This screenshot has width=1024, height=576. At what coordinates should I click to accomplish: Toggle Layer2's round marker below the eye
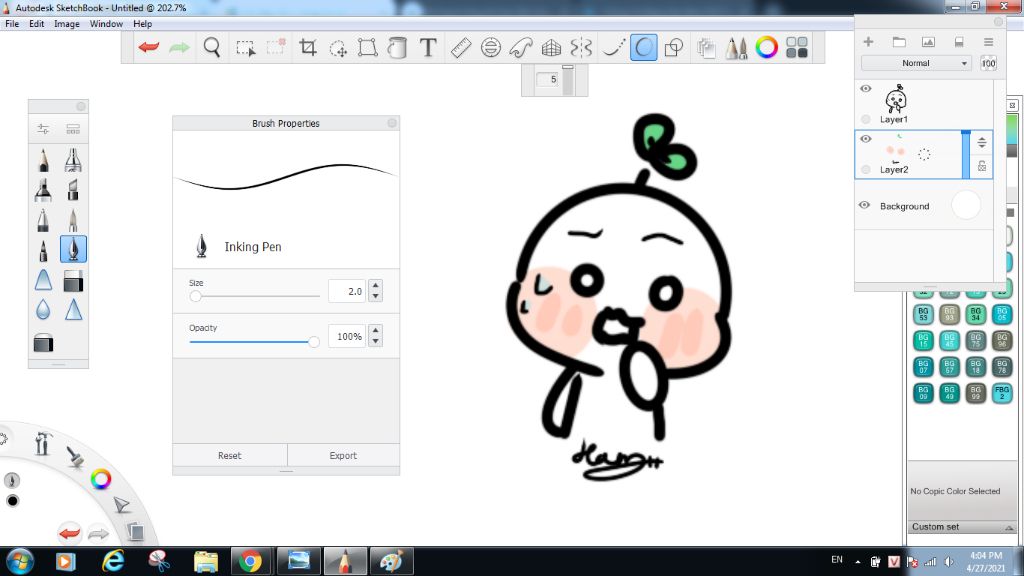point(866,170)
